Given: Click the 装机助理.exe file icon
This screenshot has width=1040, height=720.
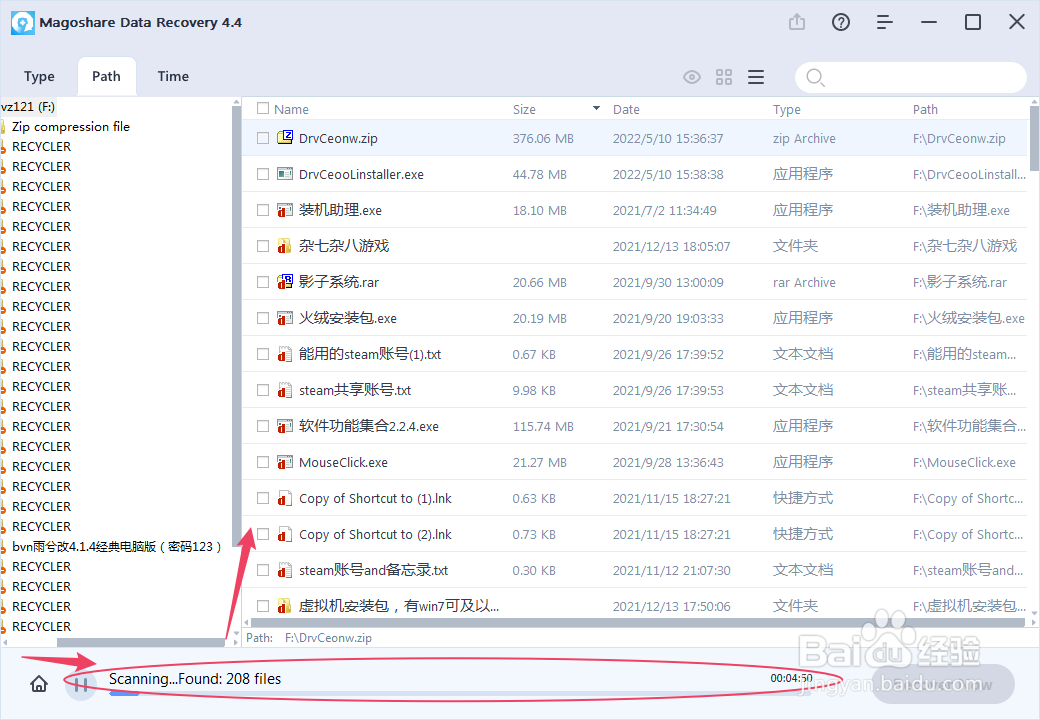Looking at the screenshot, I should [285, 210].
